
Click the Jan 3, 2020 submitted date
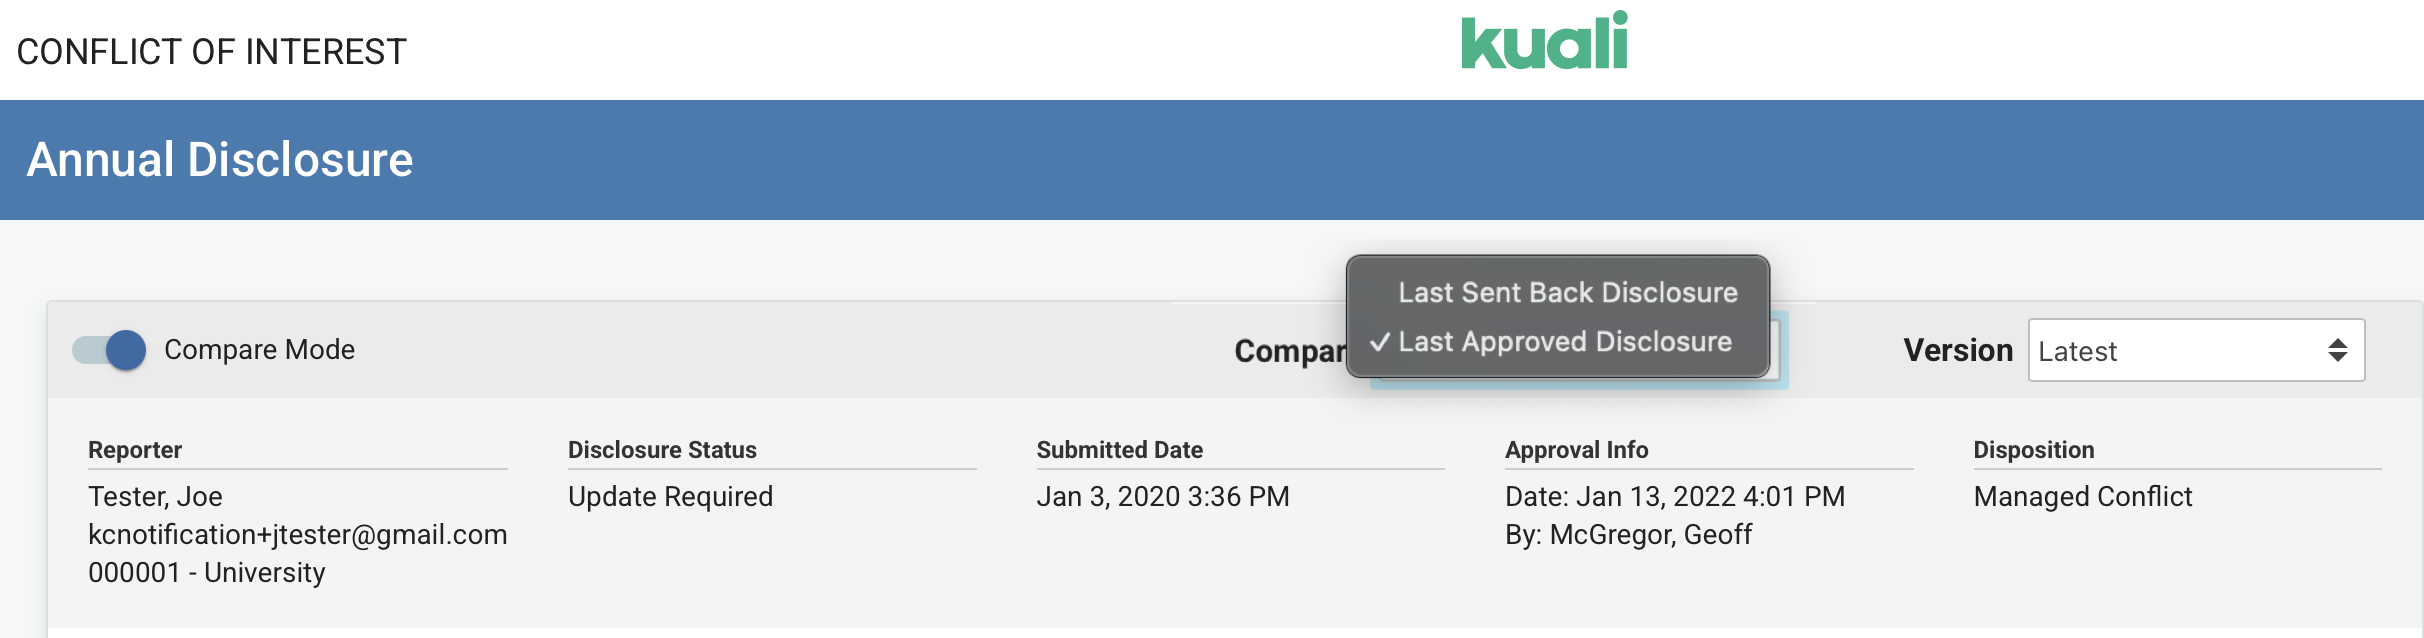point(1163,497)
